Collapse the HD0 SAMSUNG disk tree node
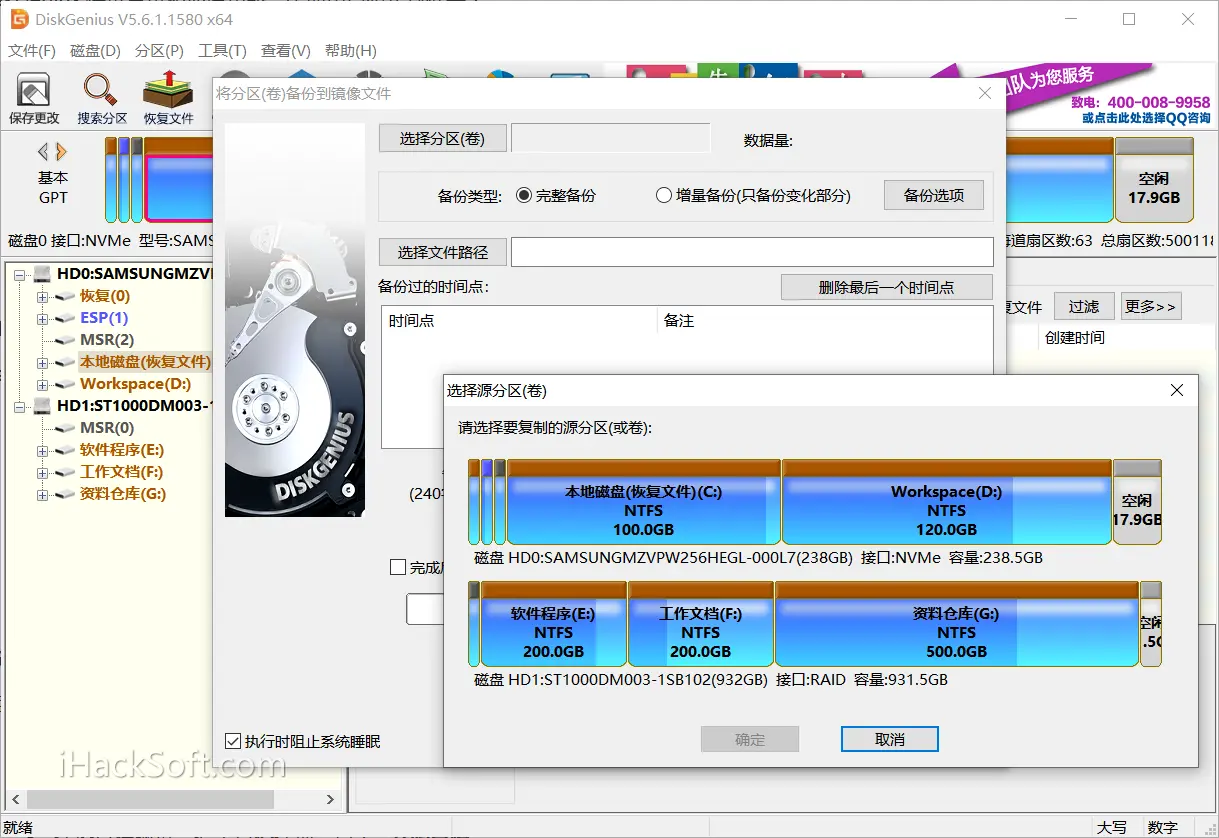 tap(20, 274)
